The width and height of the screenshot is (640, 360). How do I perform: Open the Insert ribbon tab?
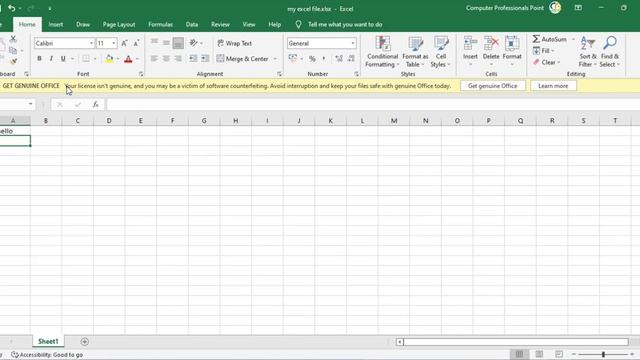(x=56, y=24)
